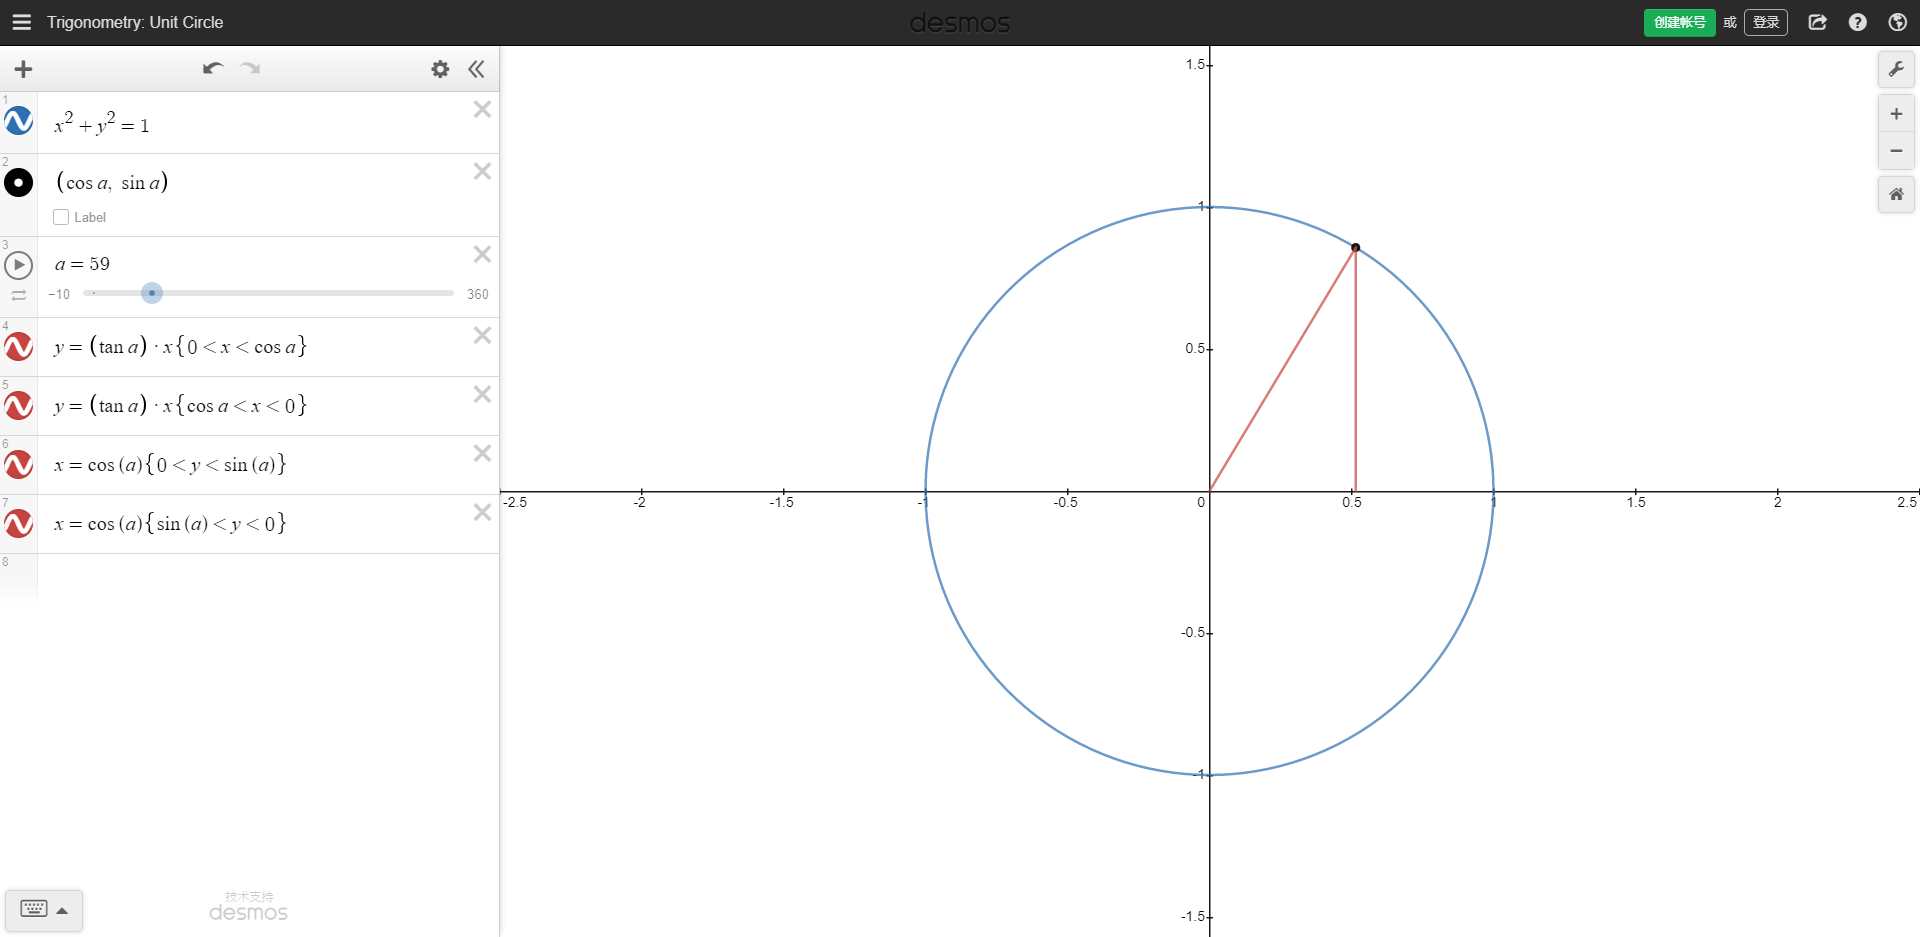Click the log in button
Viewport: 1920px width, 937px height.
click(x=1766, y=22)
